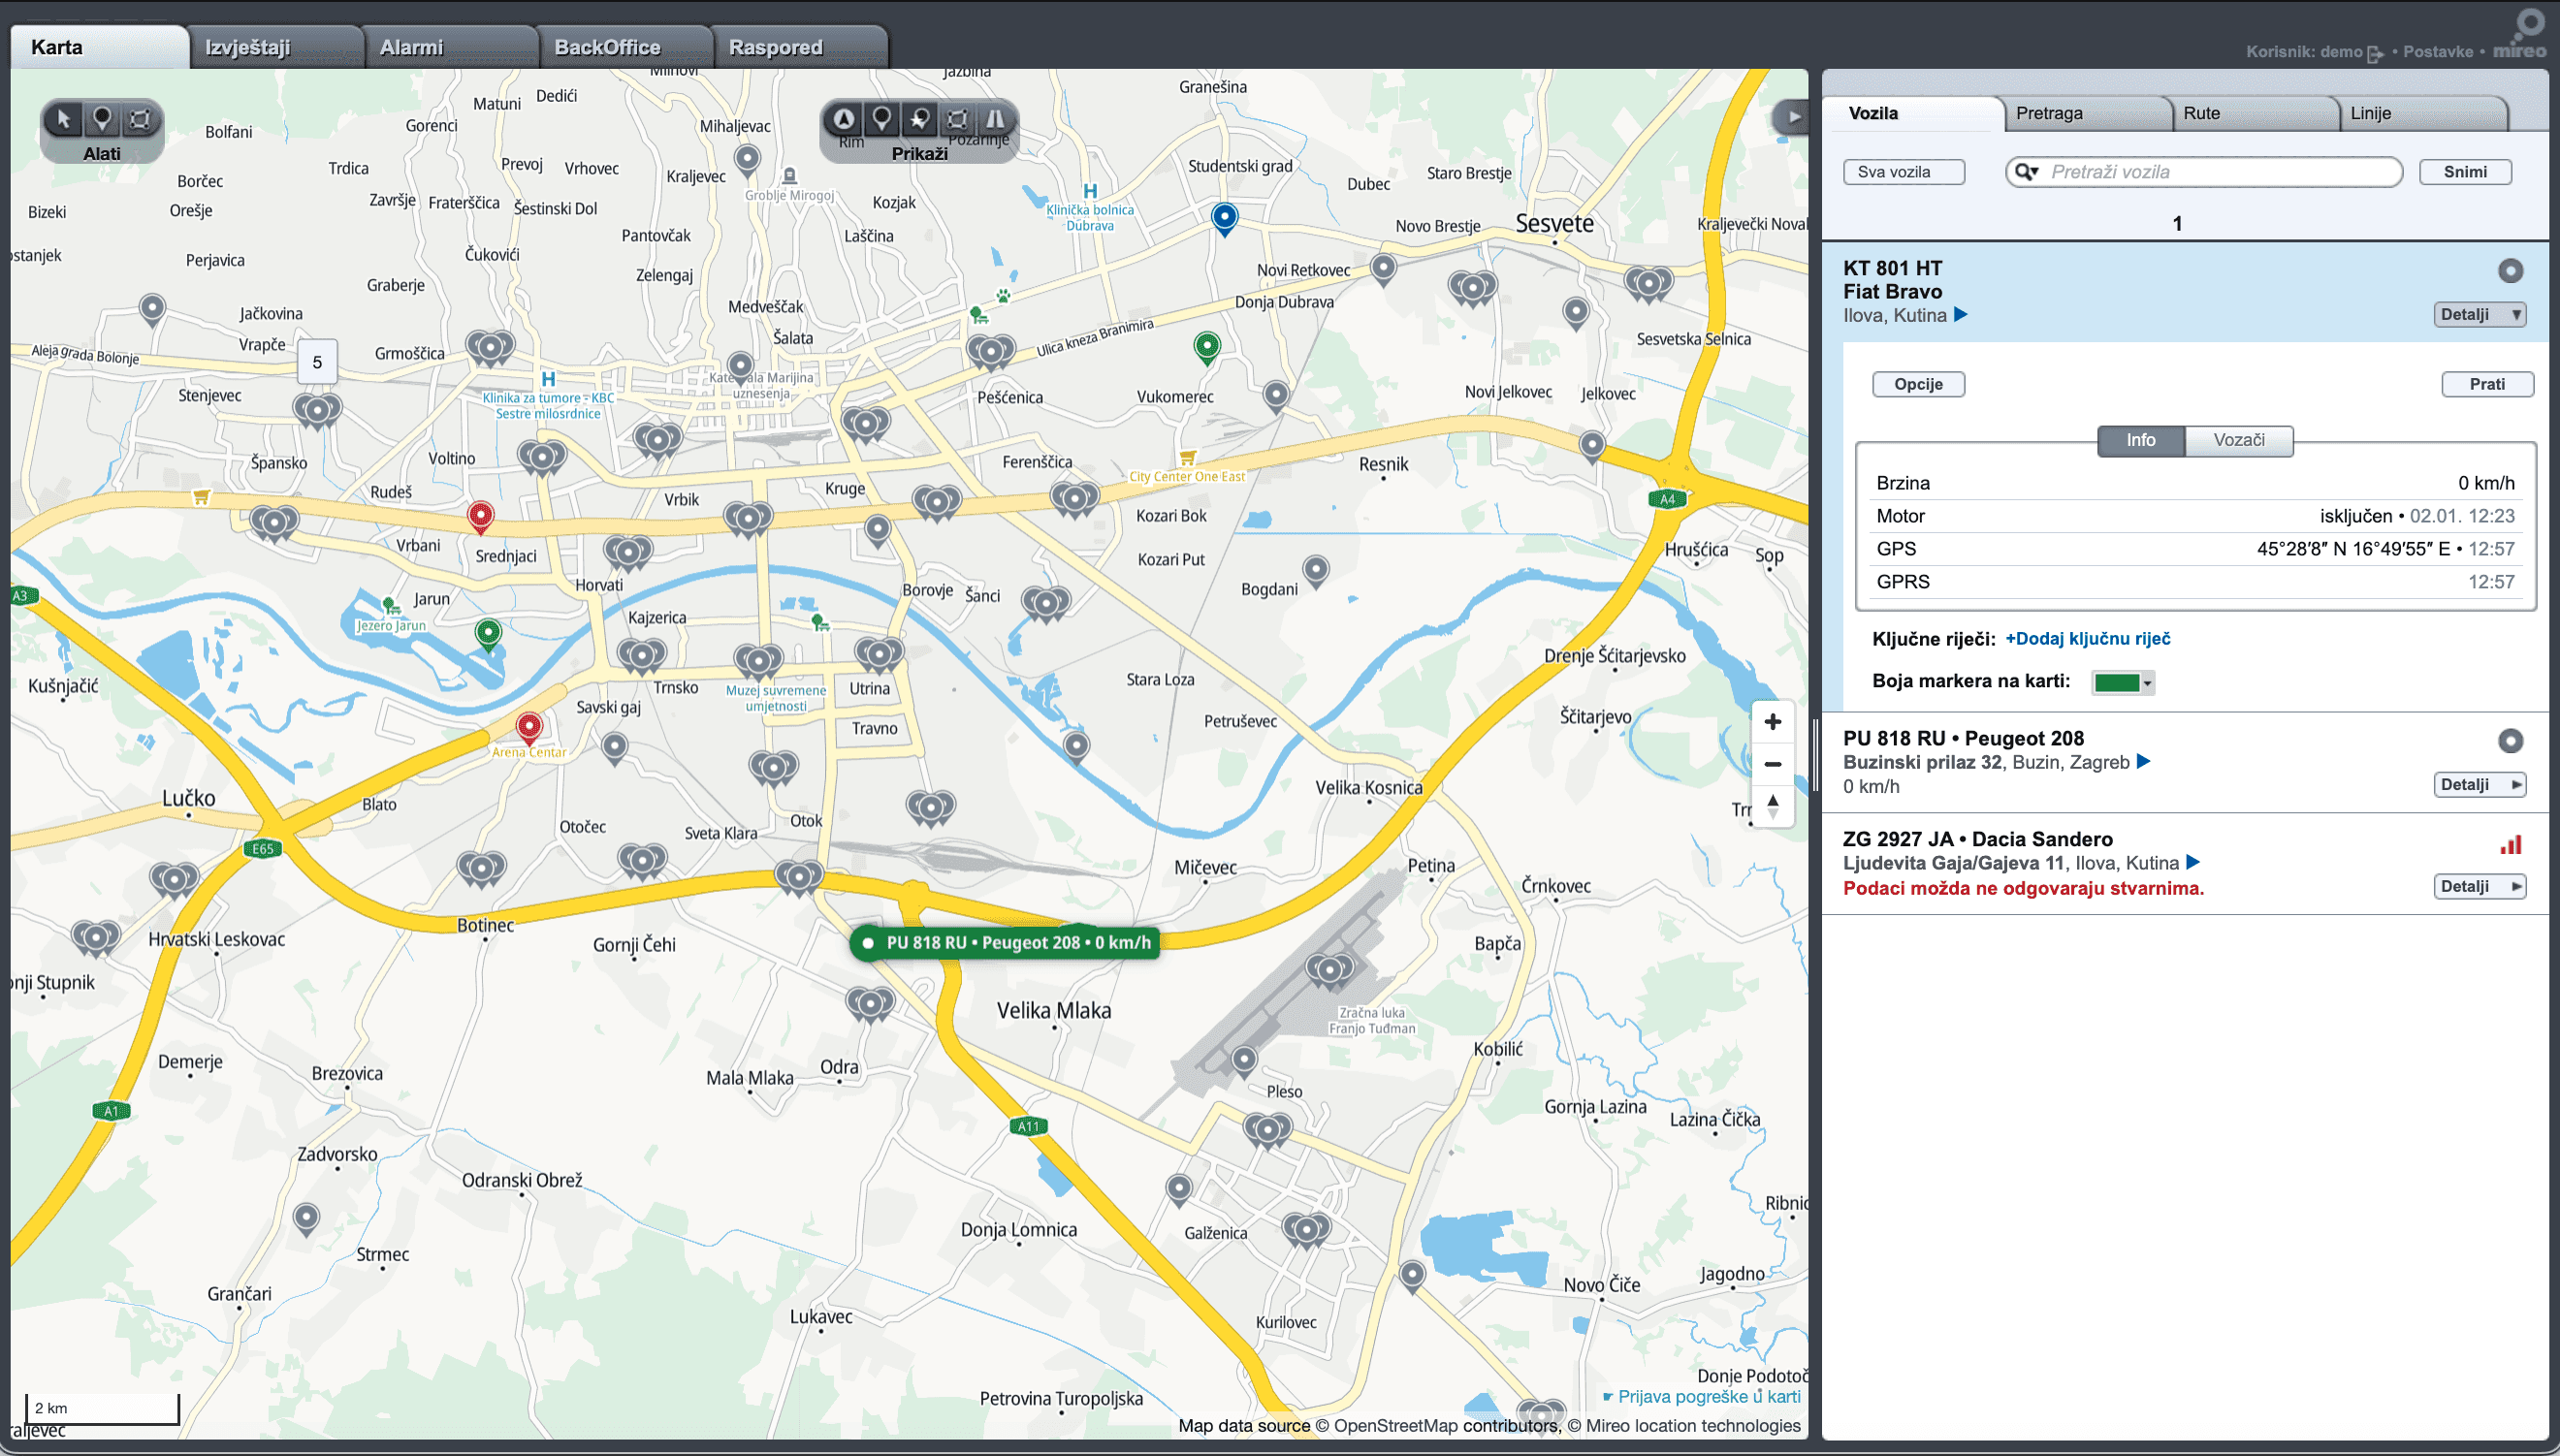Toggle traffic road layer in Prikaži toolbar

(995, 120)
